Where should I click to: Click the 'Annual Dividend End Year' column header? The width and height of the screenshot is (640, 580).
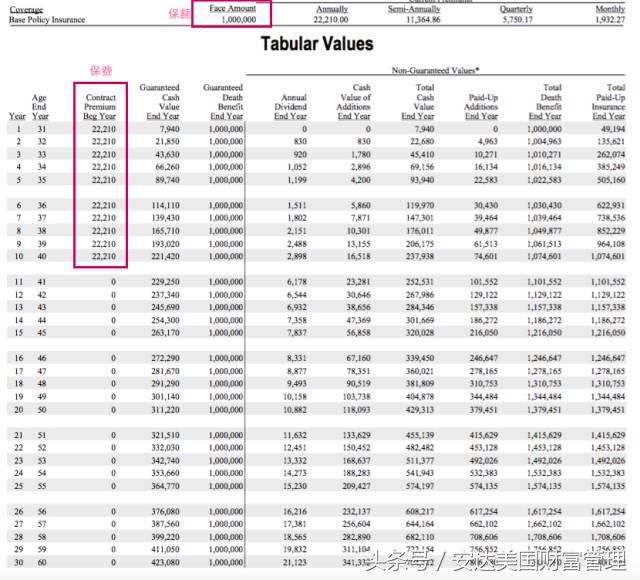pos(291,107)
